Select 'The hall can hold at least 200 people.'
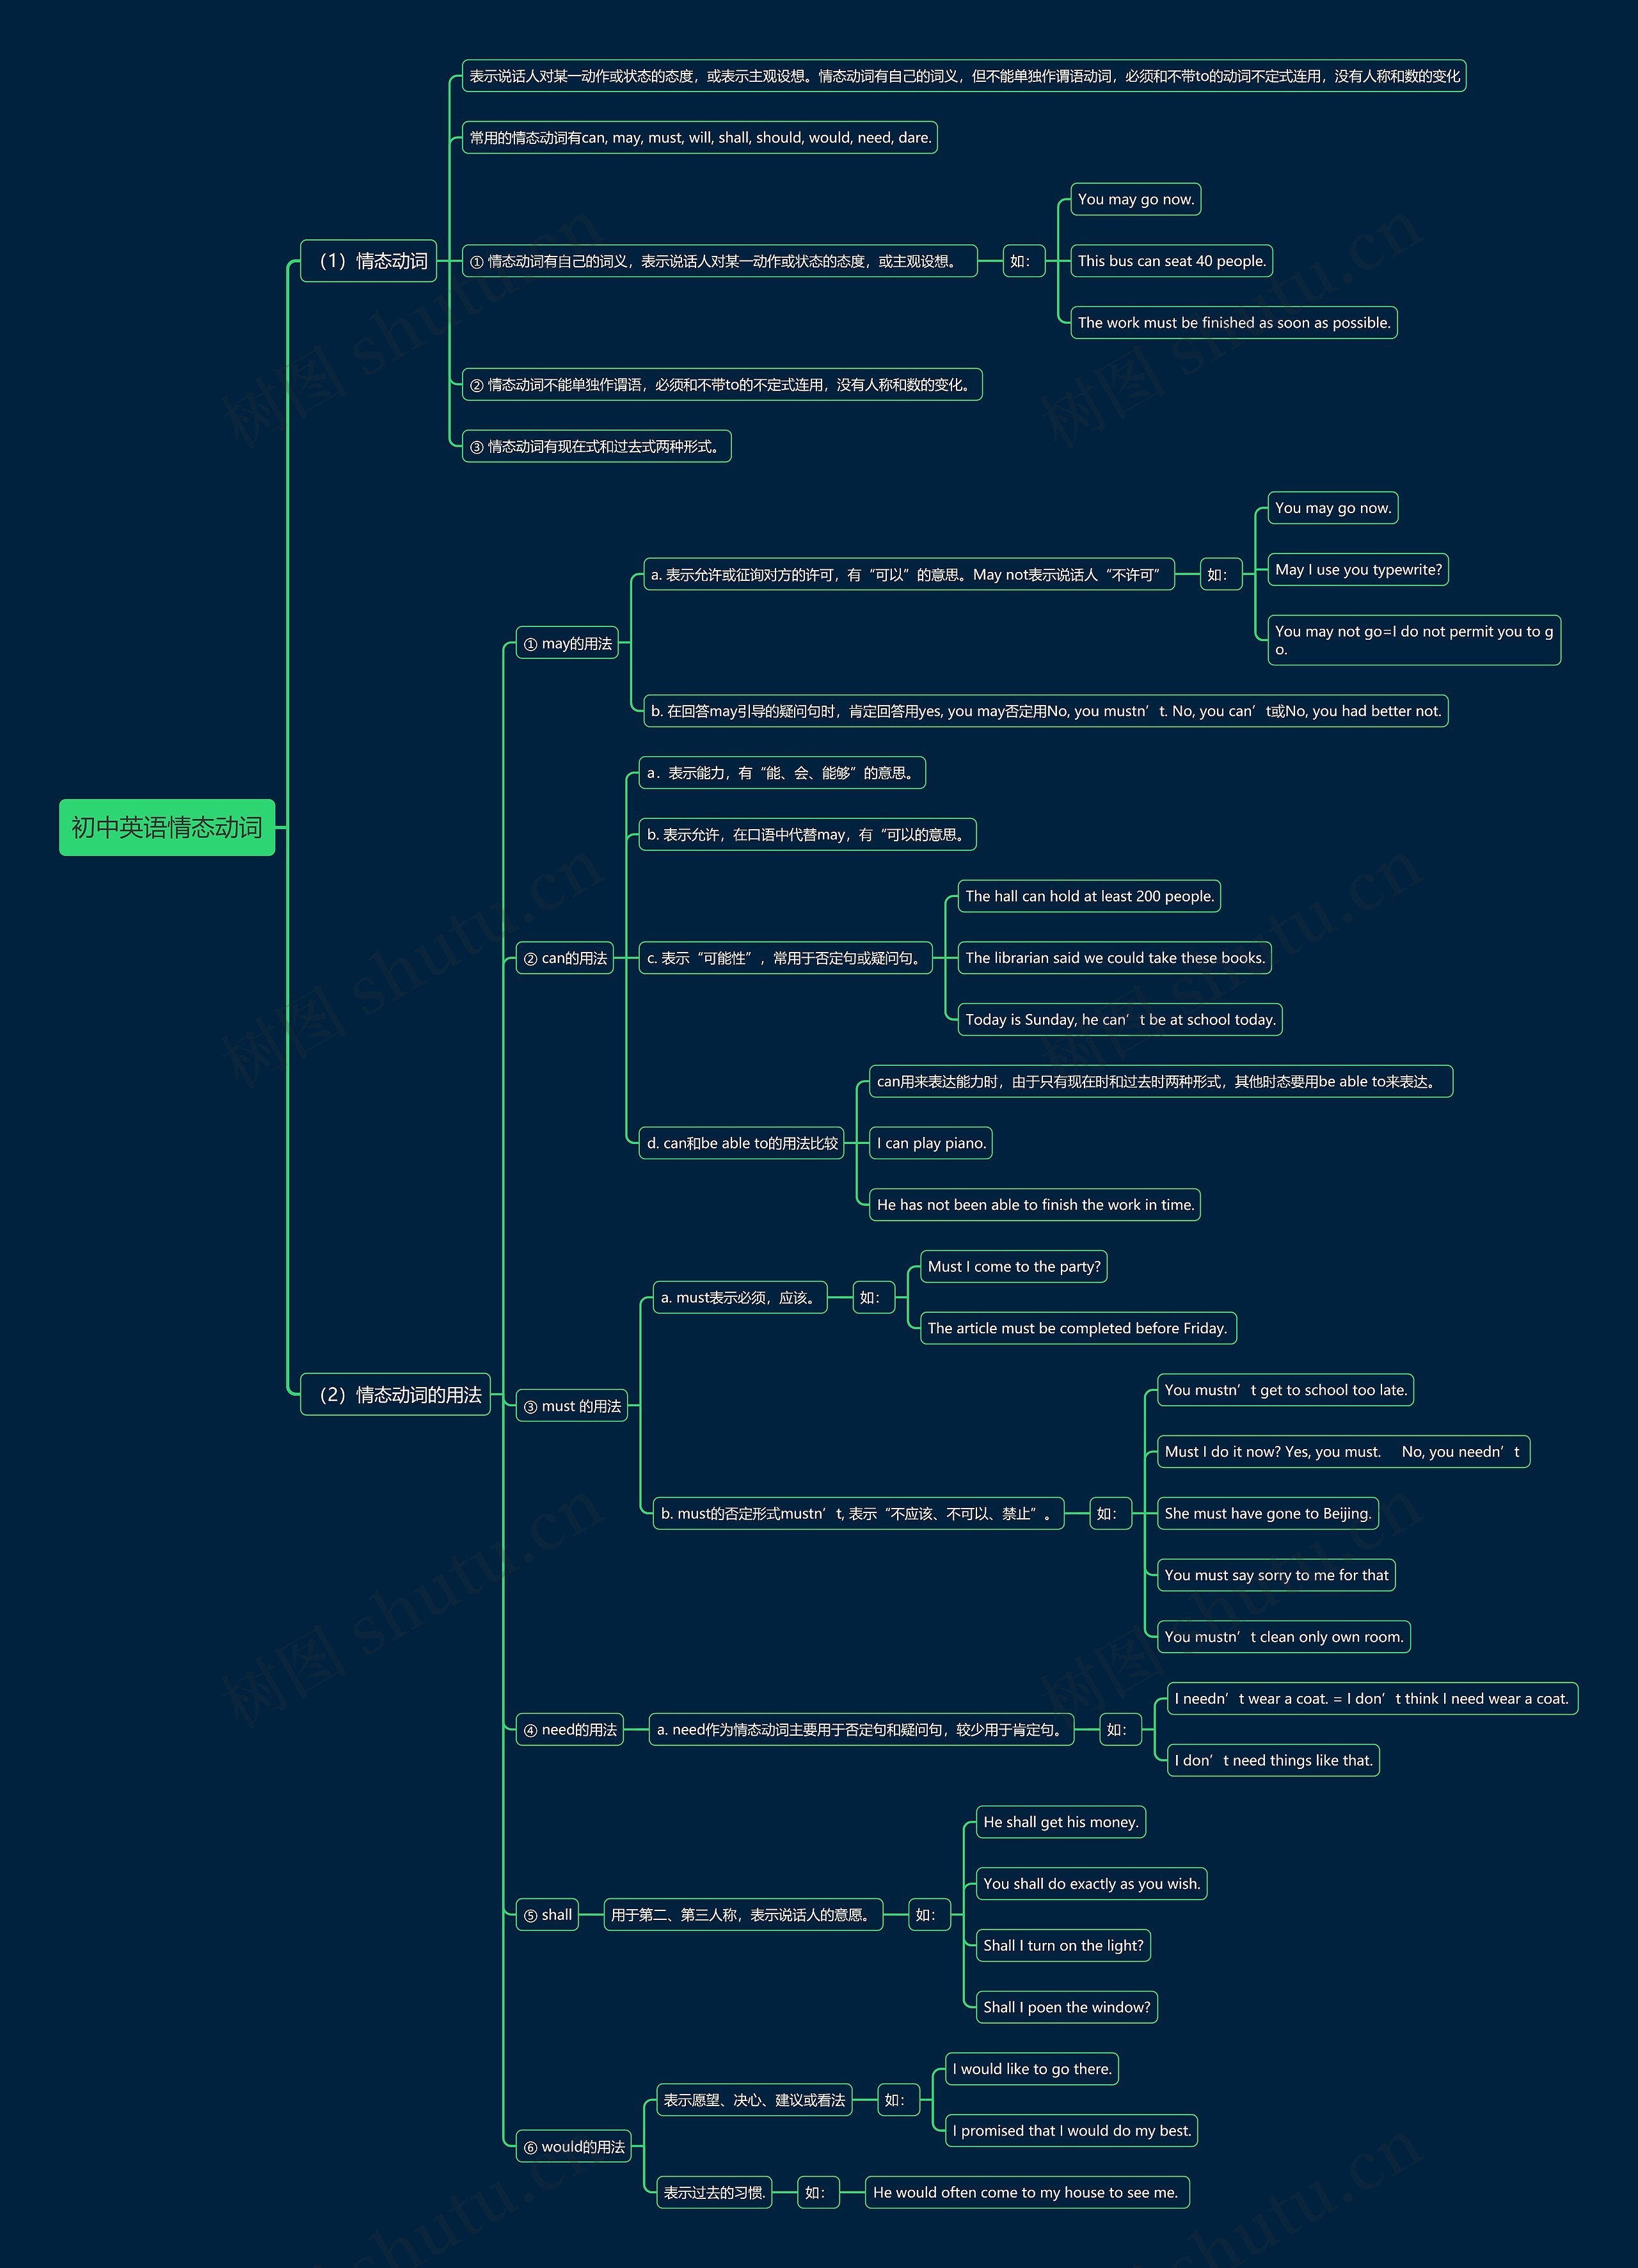The height and width of the screenshot is (2268, 1638). pos(1089,896)
